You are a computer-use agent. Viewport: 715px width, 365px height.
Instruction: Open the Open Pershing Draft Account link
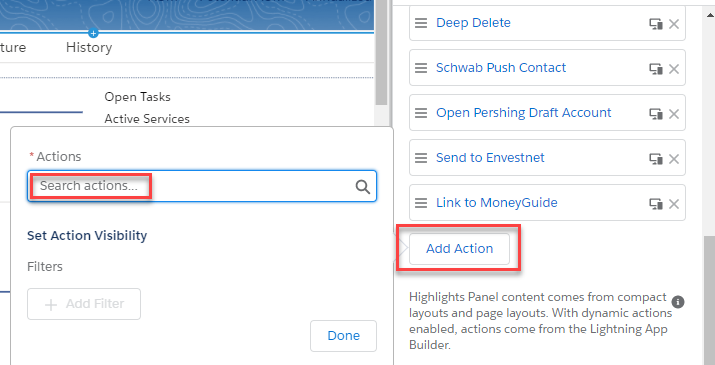click(x=523, y=113)
